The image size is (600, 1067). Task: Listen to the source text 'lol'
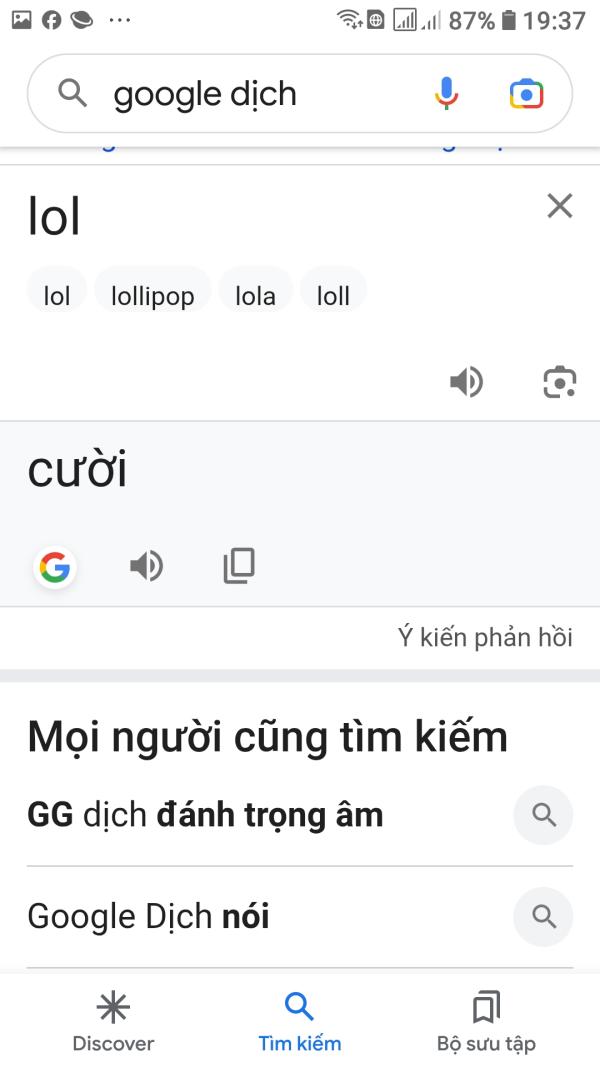467,382
